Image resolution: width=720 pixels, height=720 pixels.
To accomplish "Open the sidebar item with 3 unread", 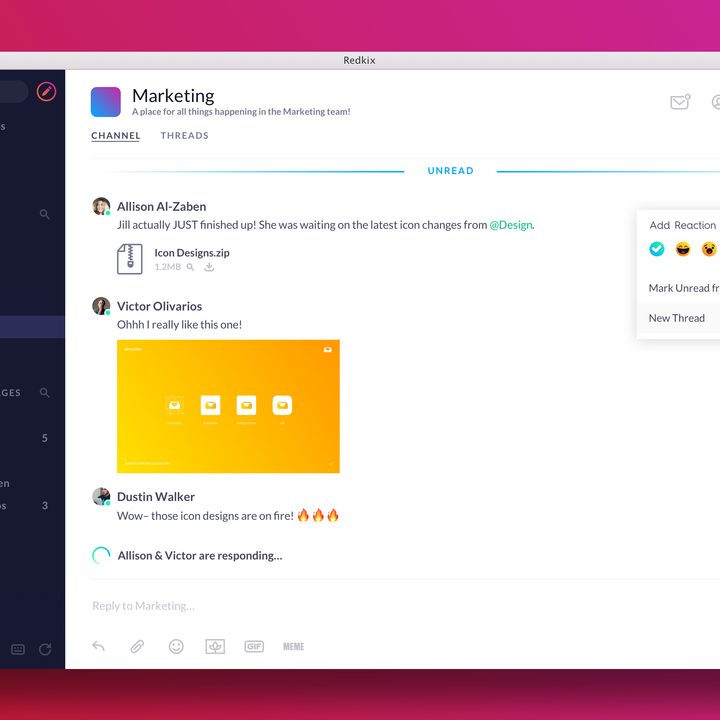I will 32,506.
